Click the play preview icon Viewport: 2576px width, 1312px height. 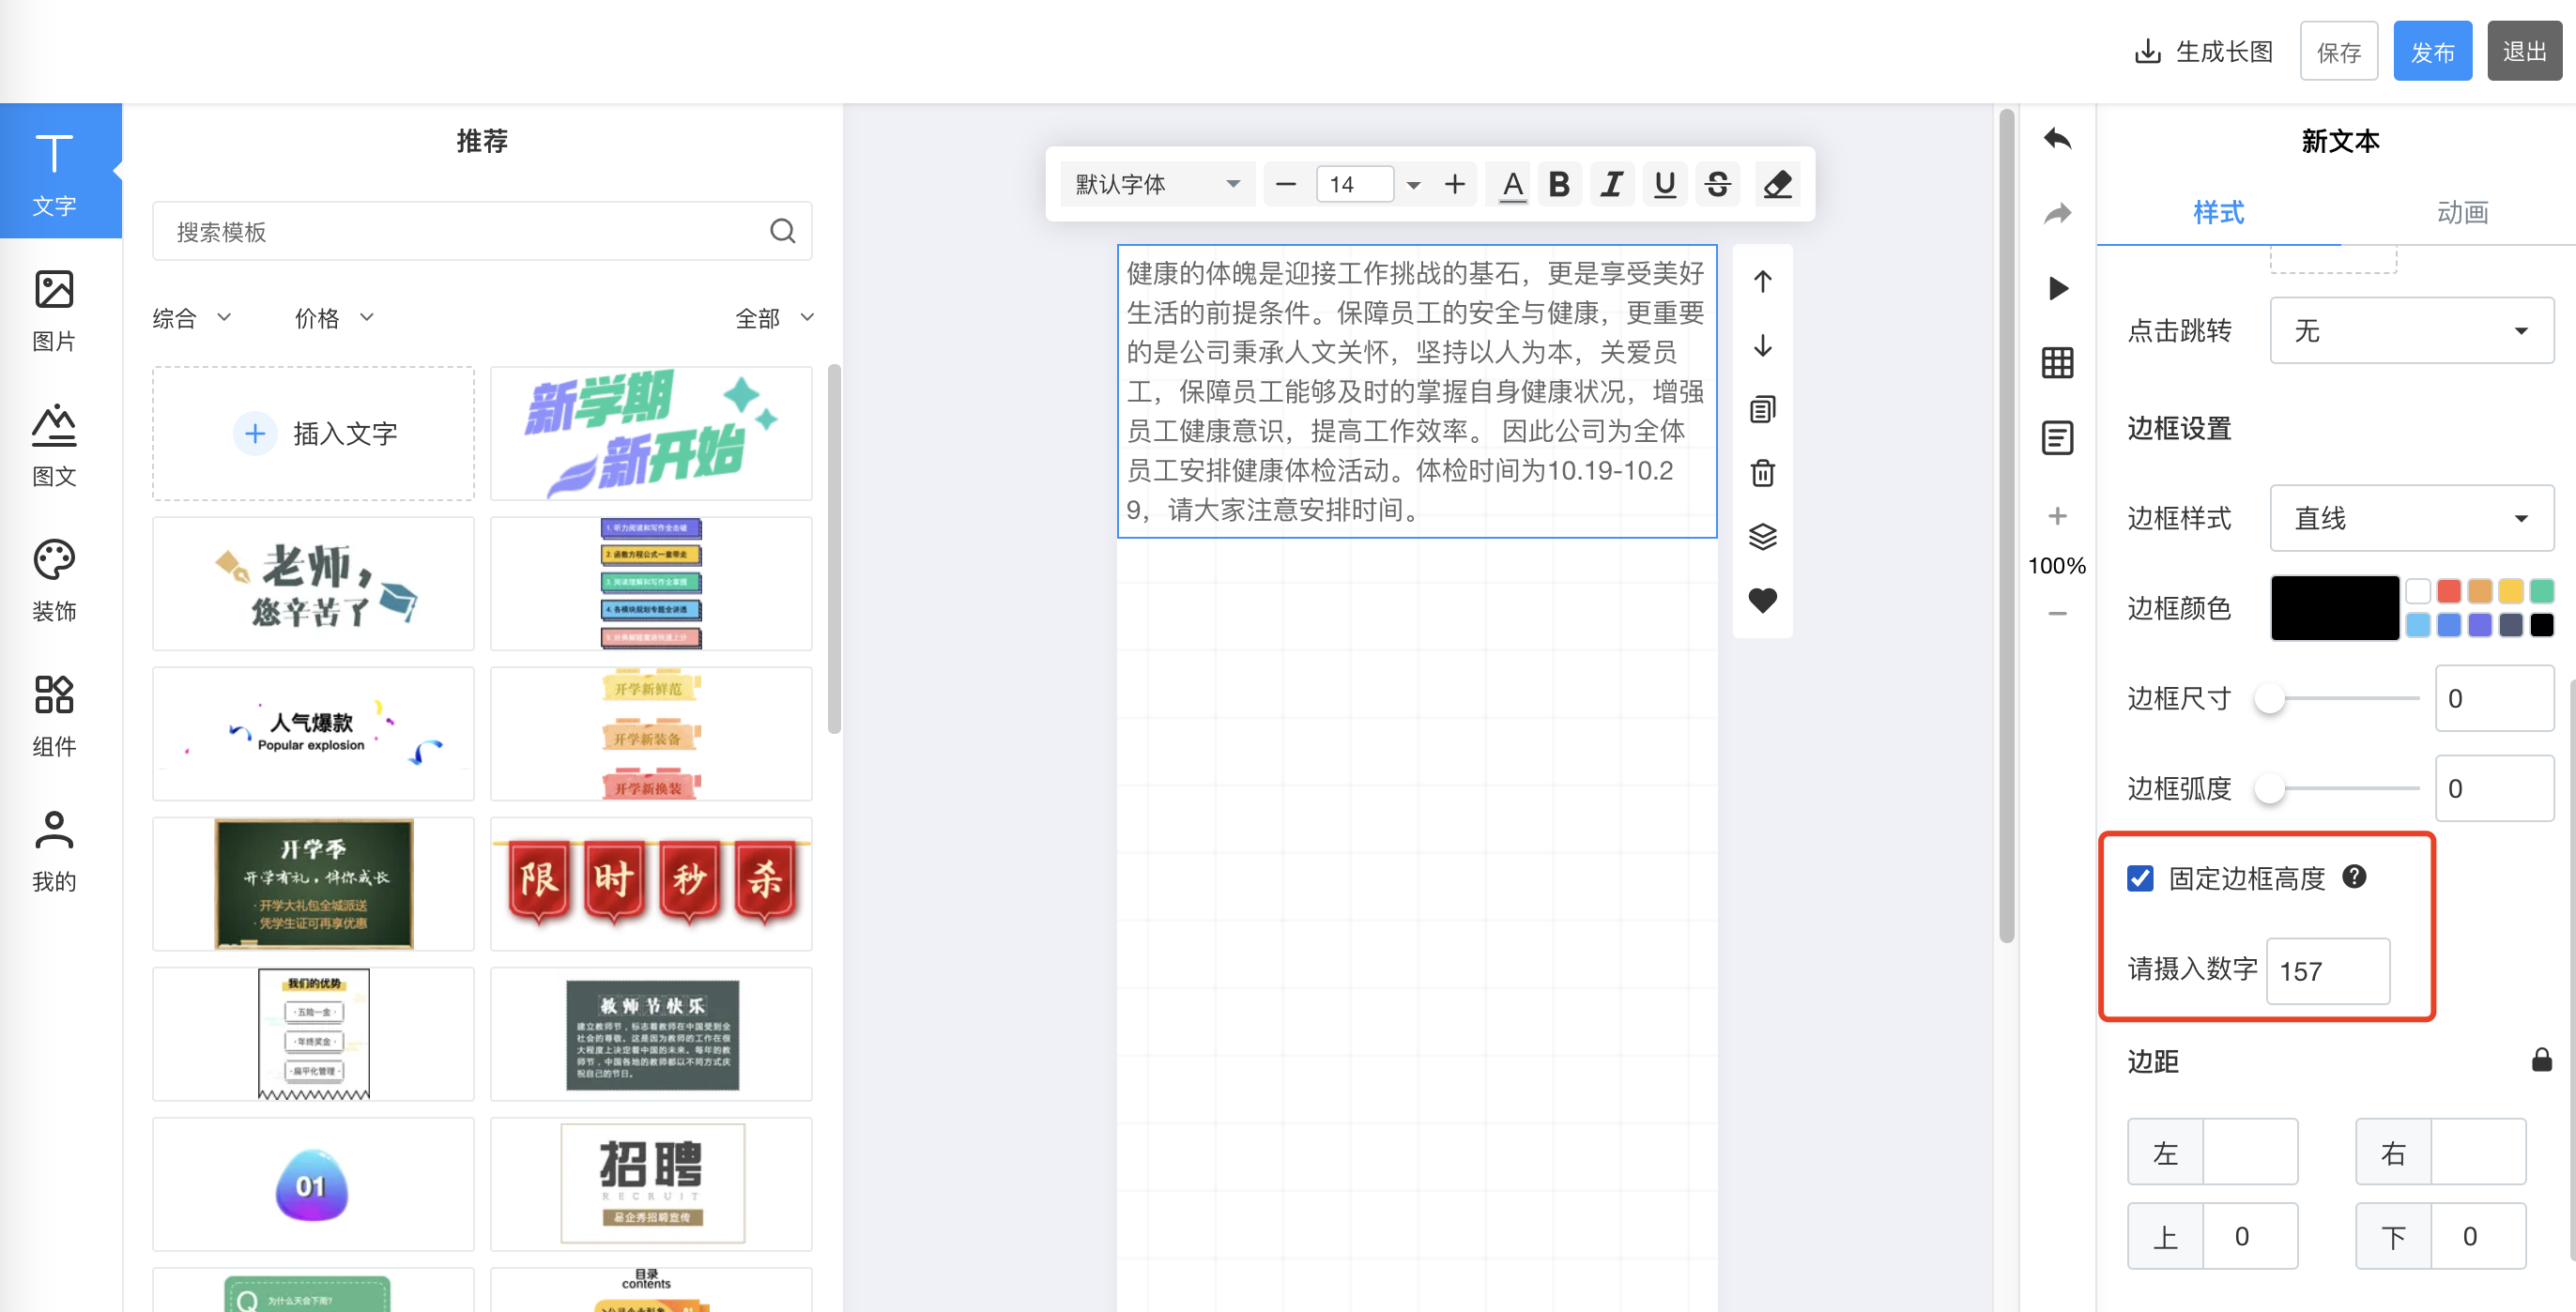2056,288
